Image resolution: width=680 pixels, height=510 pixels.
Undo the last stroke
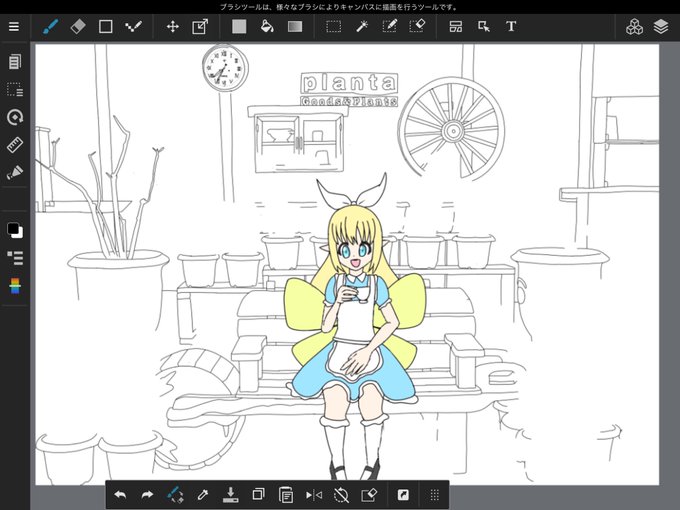tap(120, 494)
